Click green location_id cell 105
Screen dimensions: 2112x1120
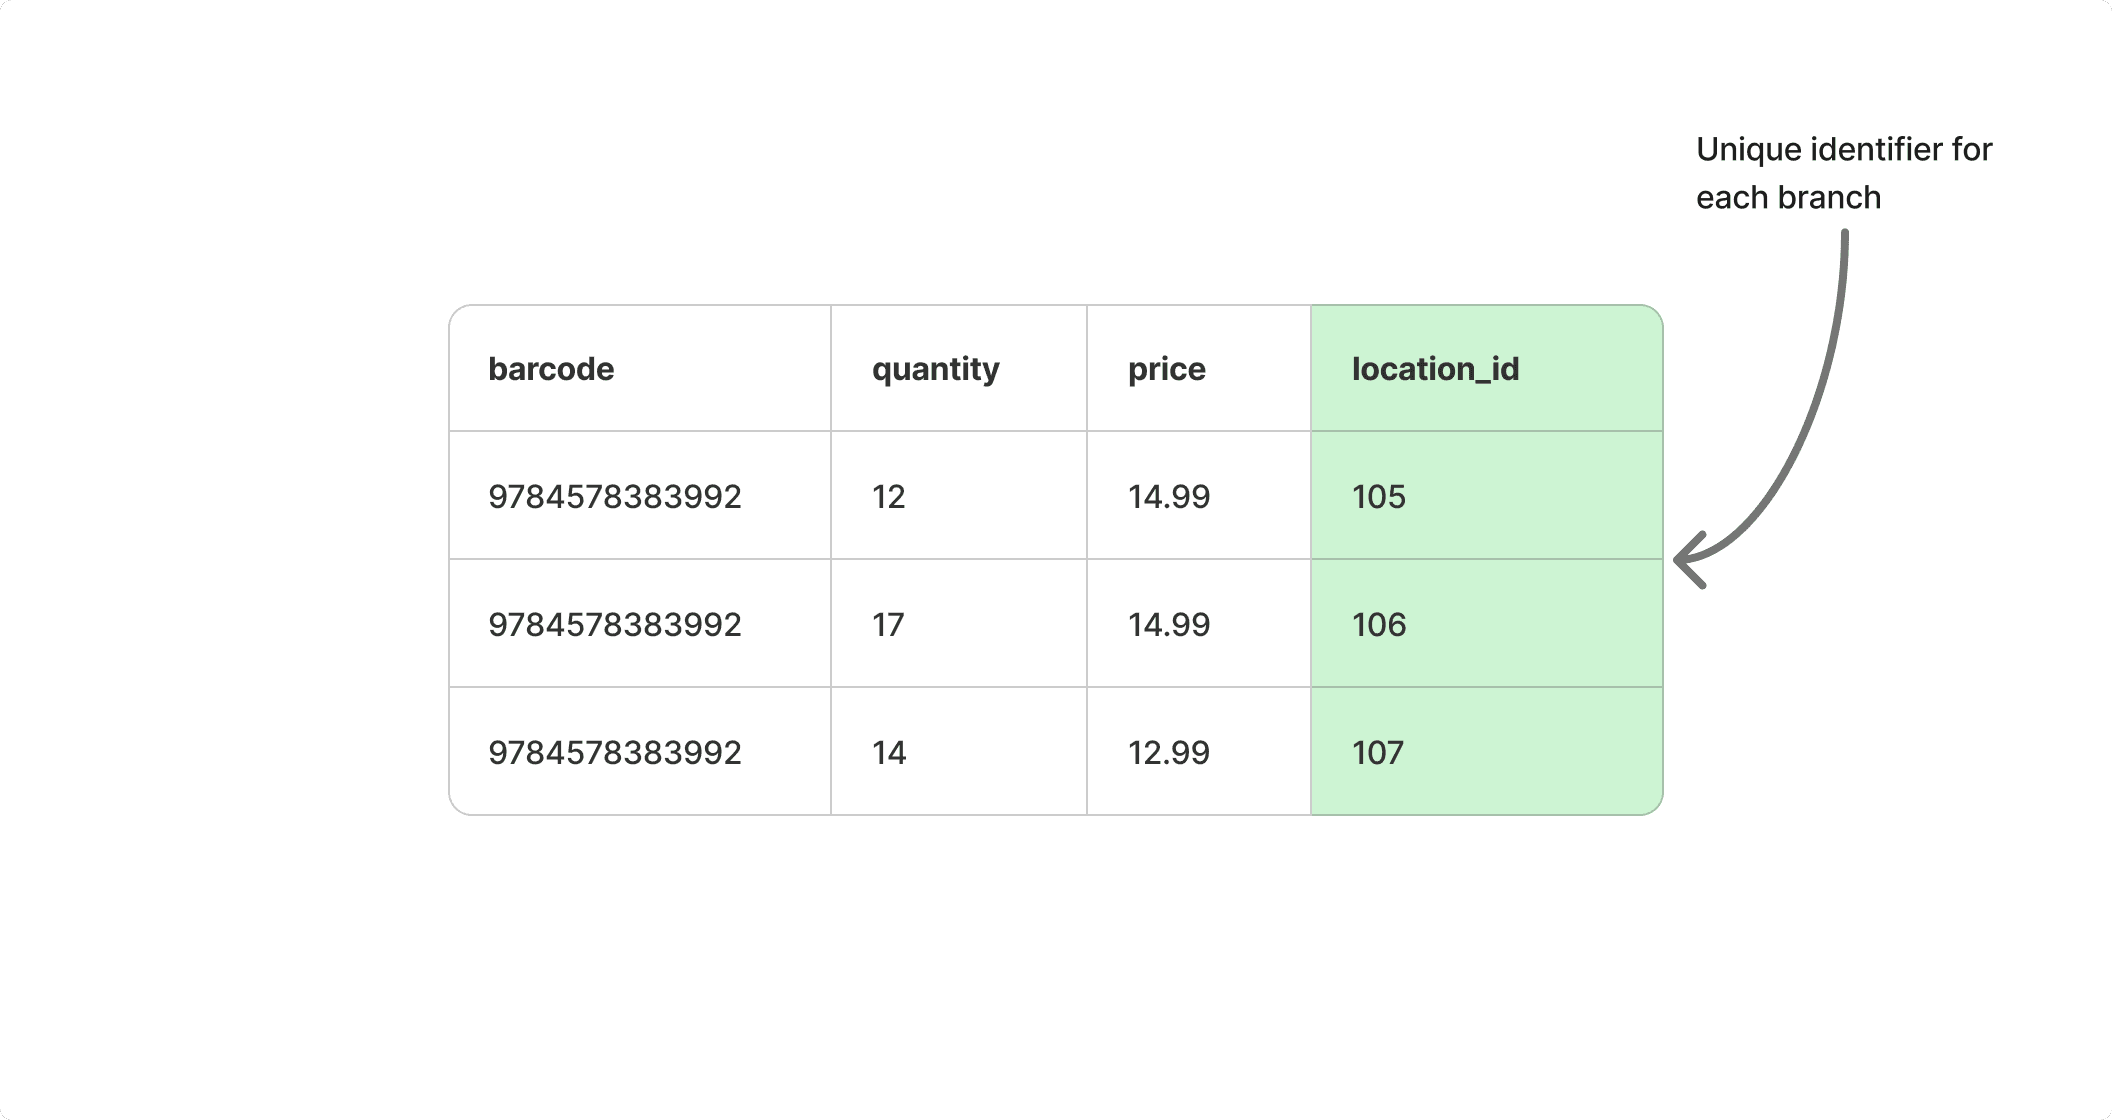pos(1378,497)
